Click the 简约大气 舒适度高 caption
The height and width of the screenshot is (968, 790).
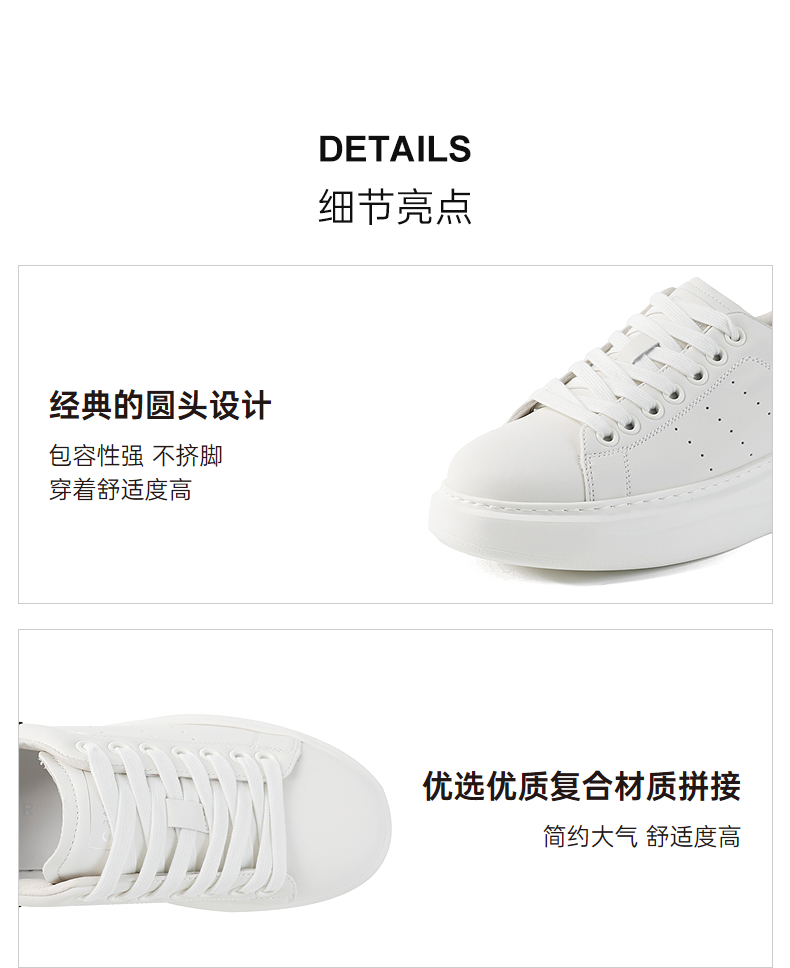click(x=642, y=837)
